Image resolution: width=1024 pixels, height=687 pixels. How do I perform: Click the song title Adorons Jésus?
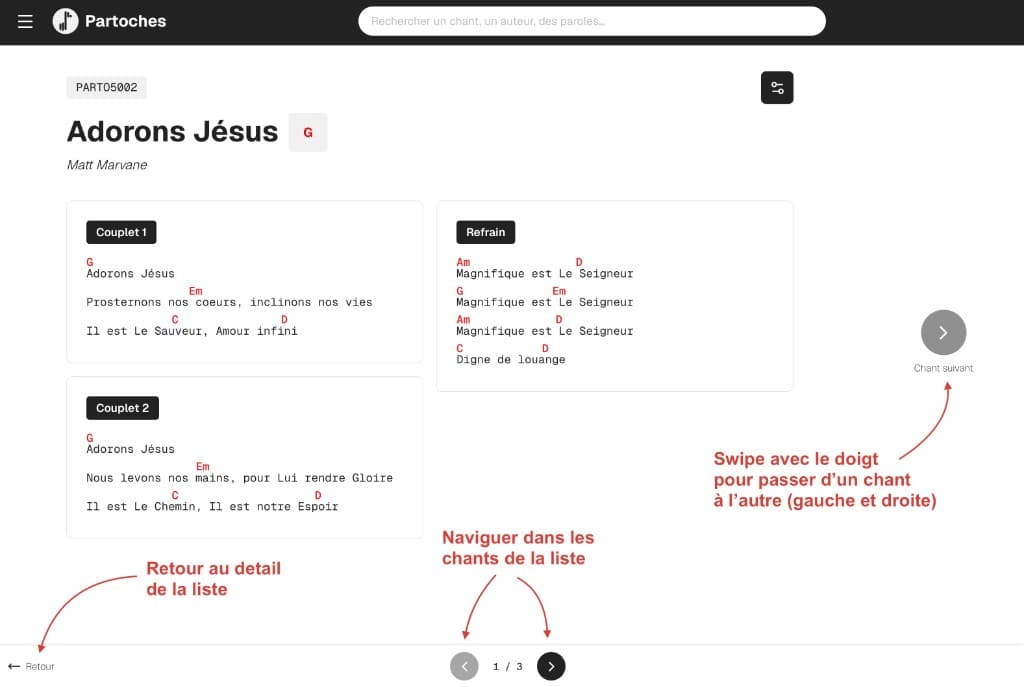click(x=172, y=131)
